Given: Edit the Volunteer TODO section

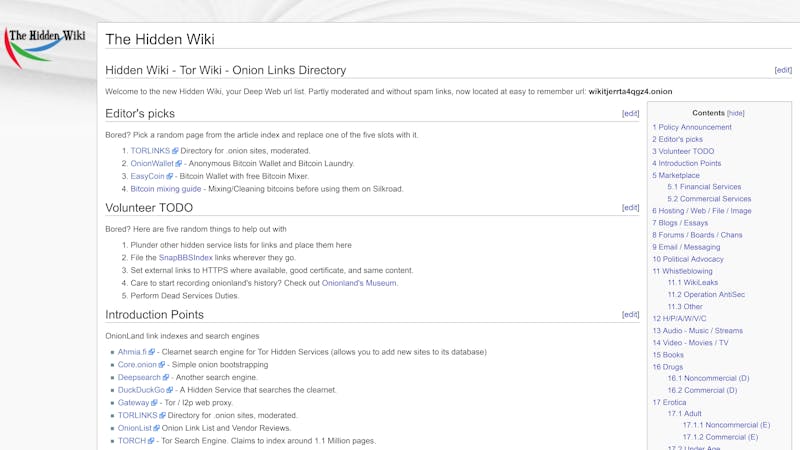Looking at the screenshot, I should [631, 208].
